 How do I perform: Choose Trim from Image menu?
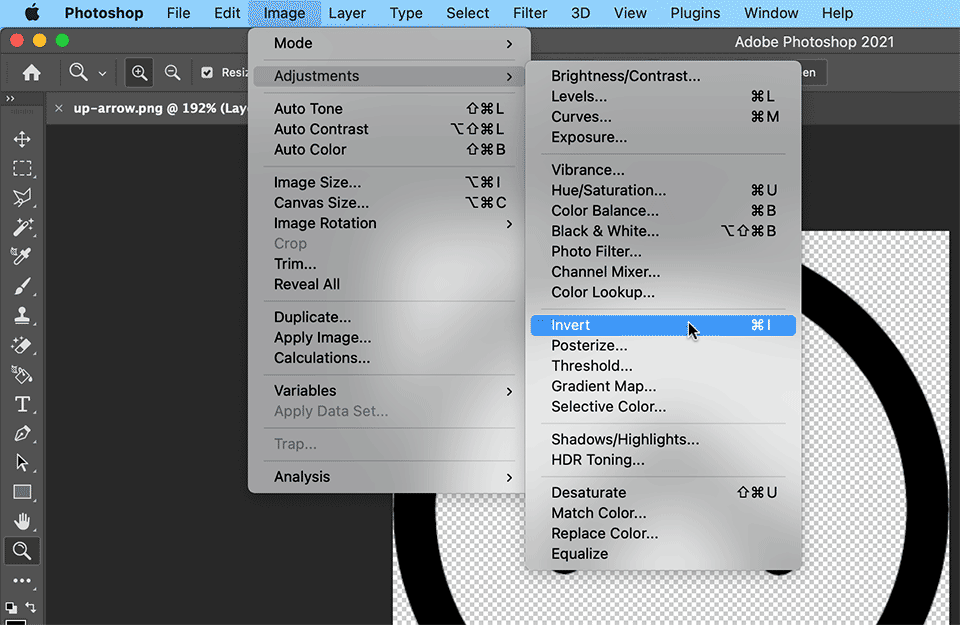(x=389, y=264)
